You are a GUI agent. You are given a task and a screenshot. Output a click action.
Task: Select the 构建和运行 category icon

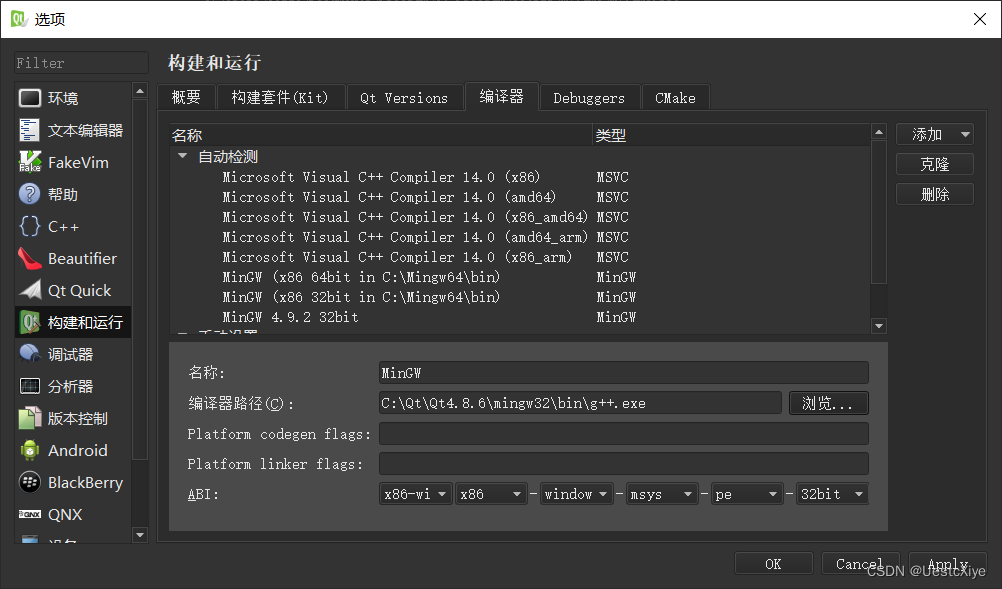coord(29,322)
